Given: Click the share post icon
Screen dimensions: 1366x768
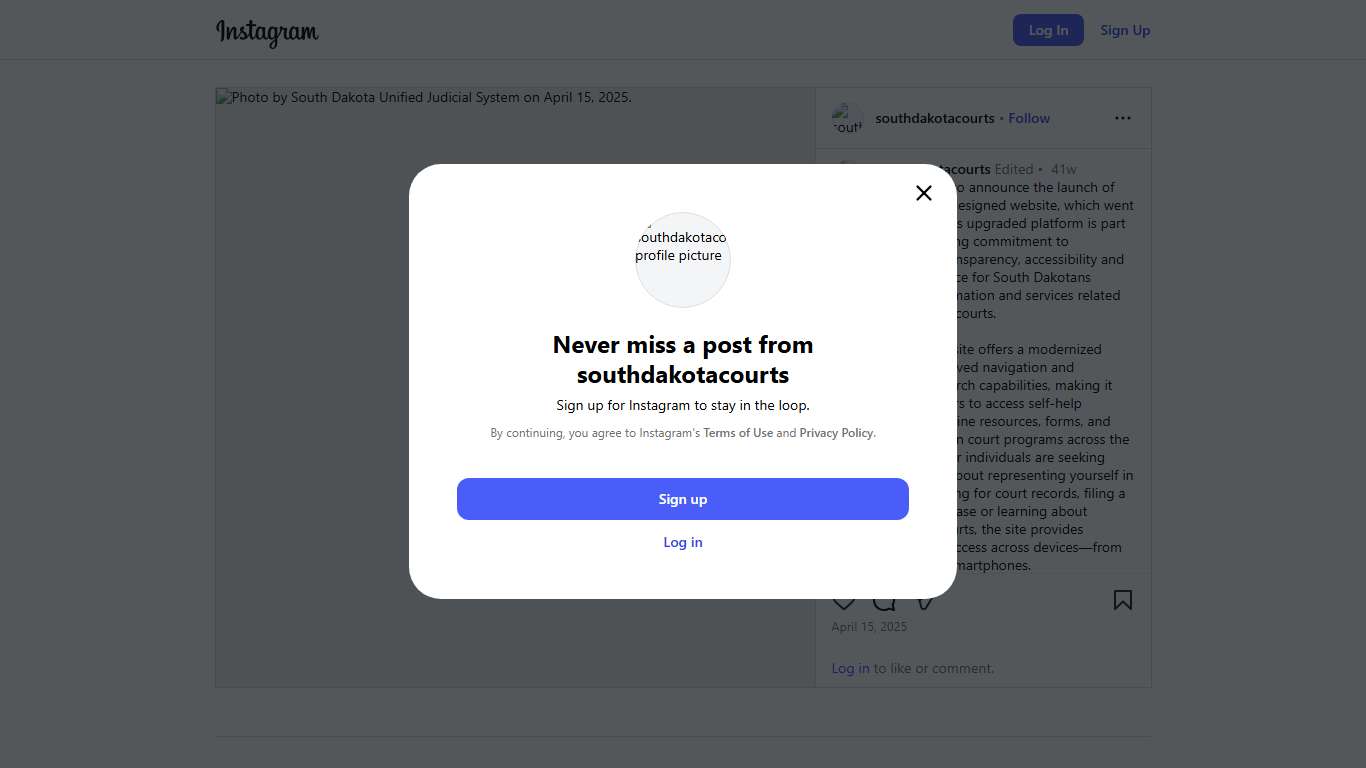Looking at the screenshot, I should click(x=925, y=603).
